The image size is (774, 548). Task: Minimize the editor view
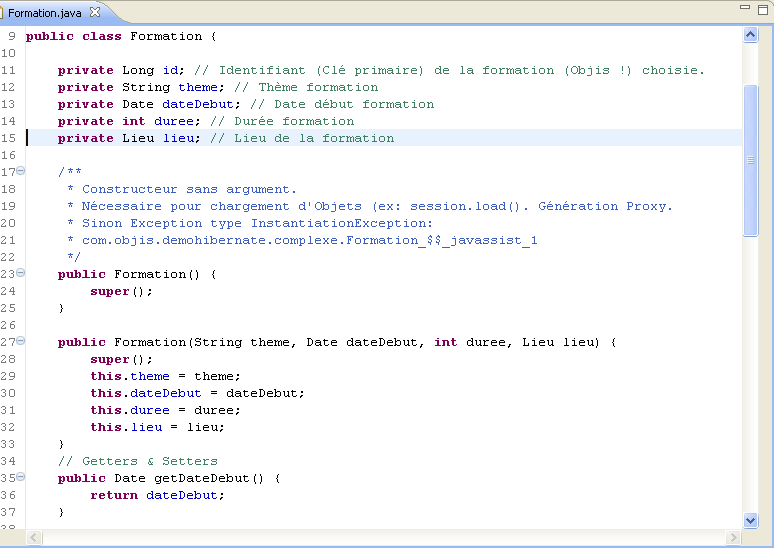745,7
